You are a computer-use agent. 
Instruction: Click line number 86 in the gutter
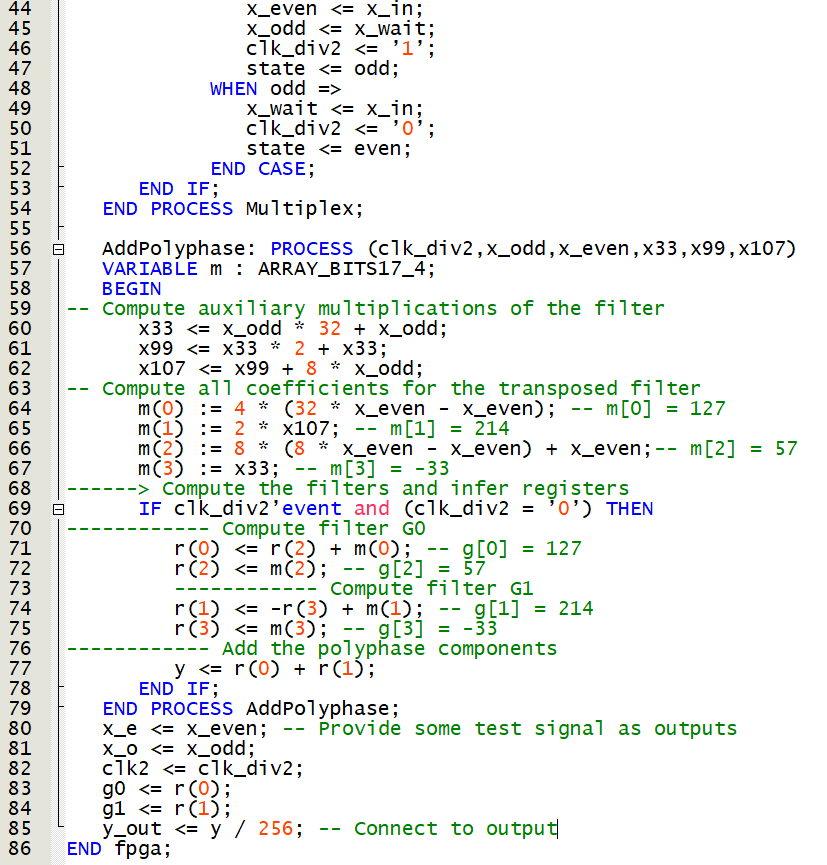point(25,848)
